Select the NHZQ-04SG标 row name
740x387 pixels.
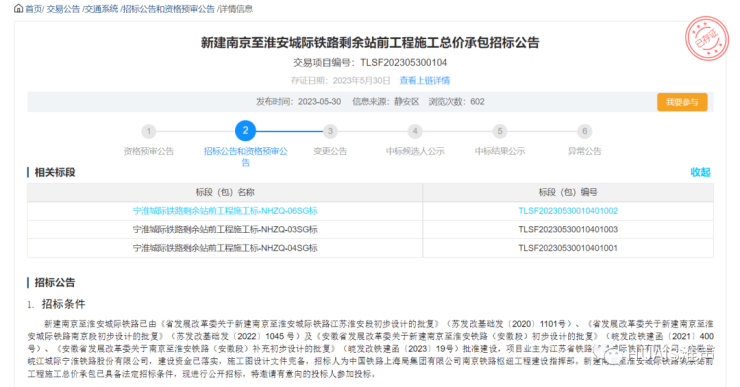(225, 248)
